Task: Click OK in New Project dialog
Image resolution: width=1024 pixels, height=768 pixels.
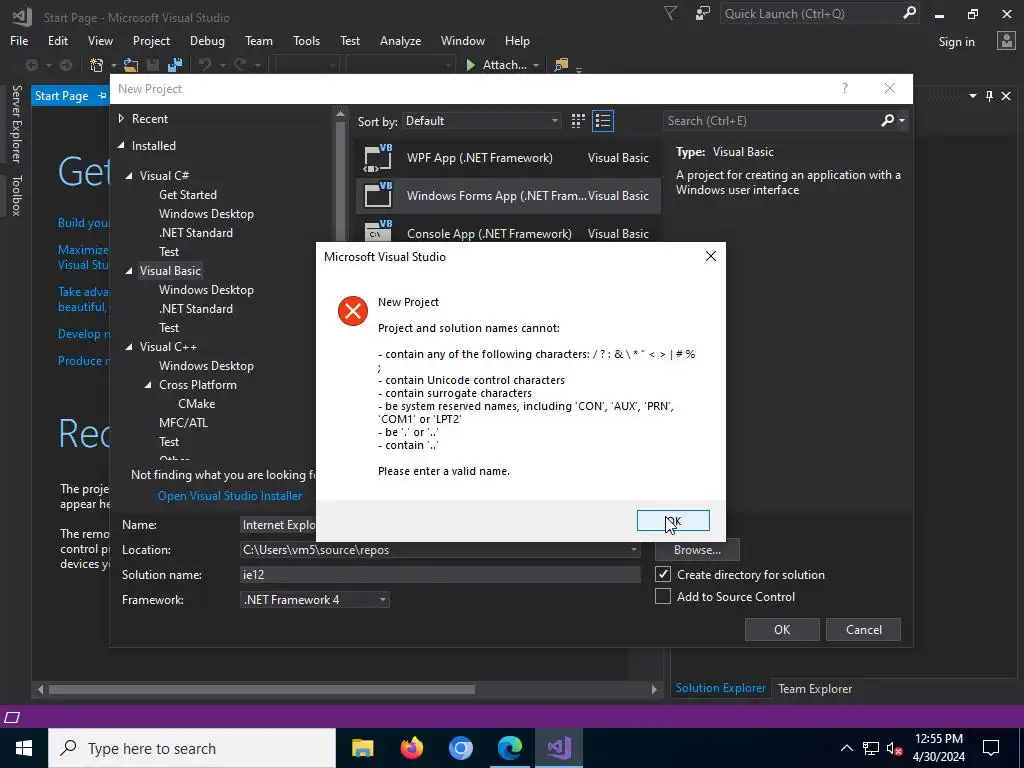Action: (x=782, y=630)
